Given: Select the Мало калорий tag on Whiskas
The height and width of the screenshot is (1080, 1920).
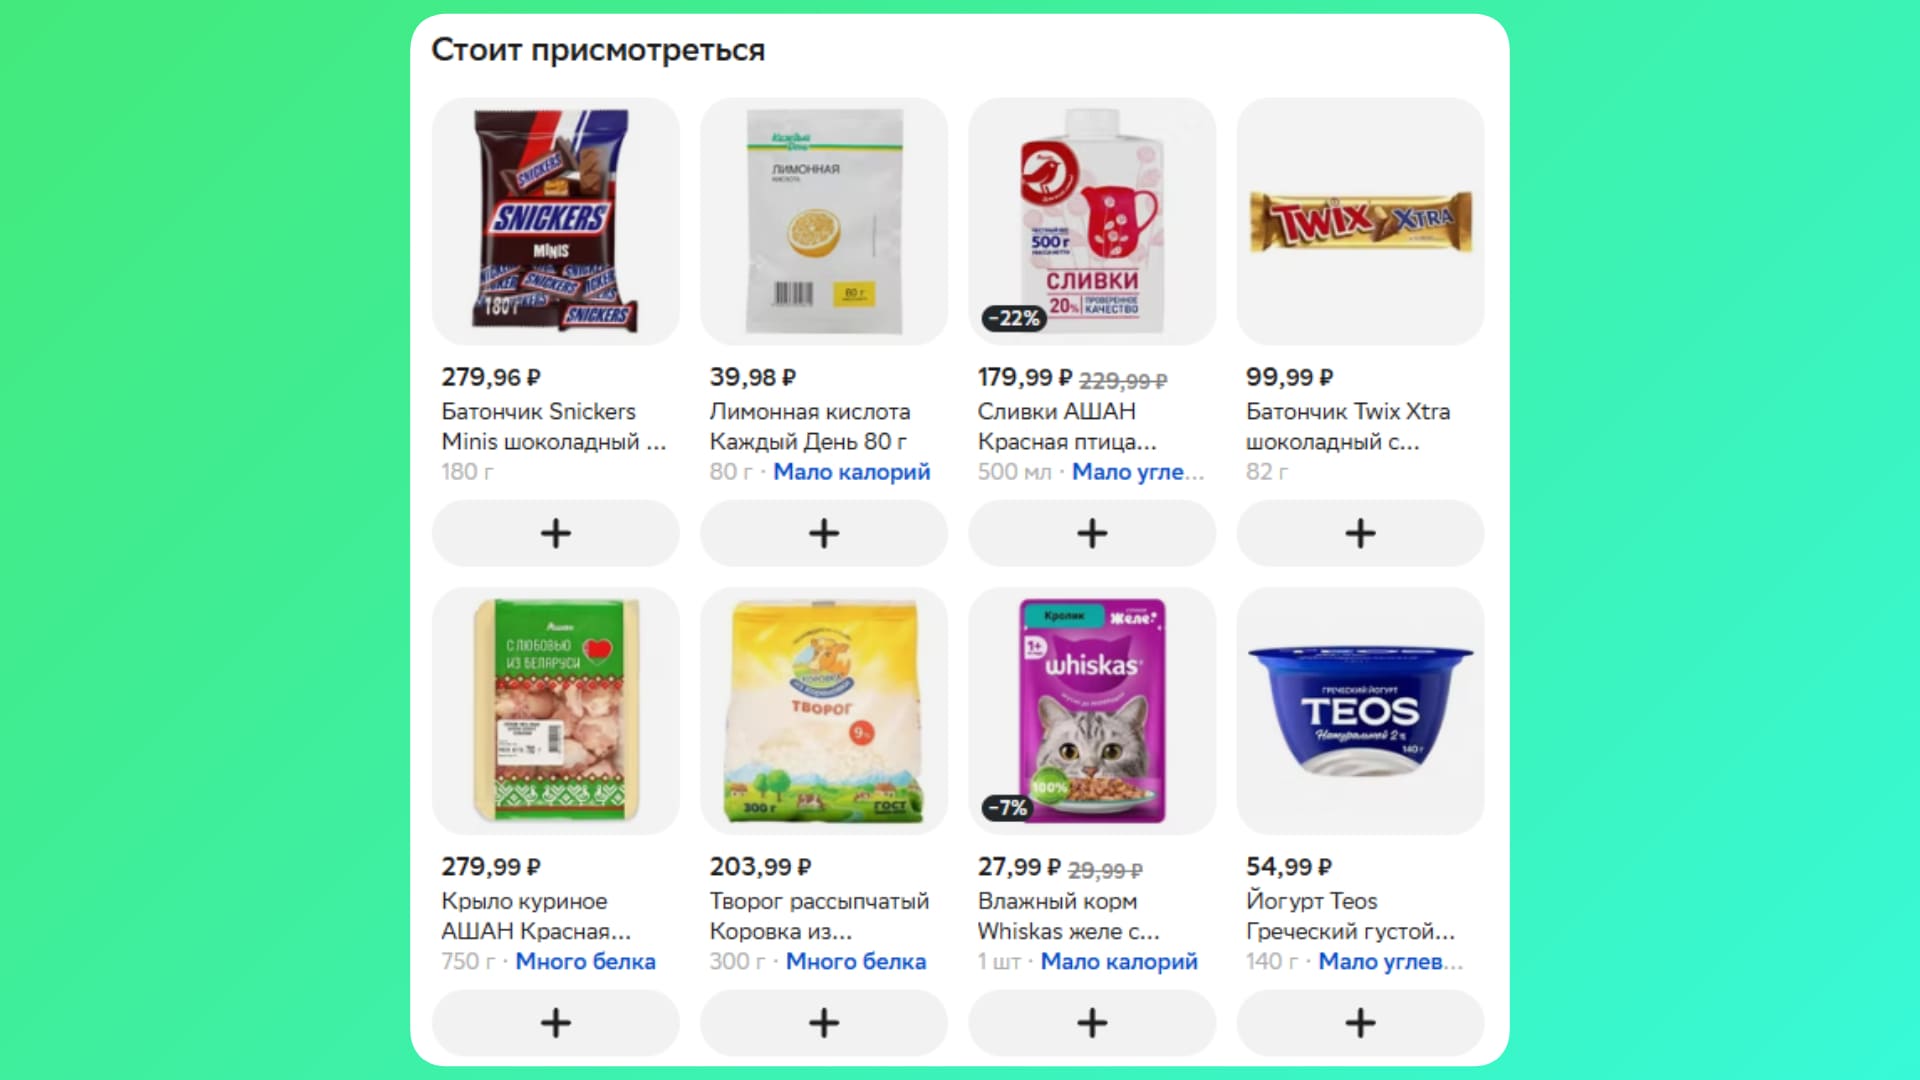Looking at the screenshot, I should tap(1119, 962).
